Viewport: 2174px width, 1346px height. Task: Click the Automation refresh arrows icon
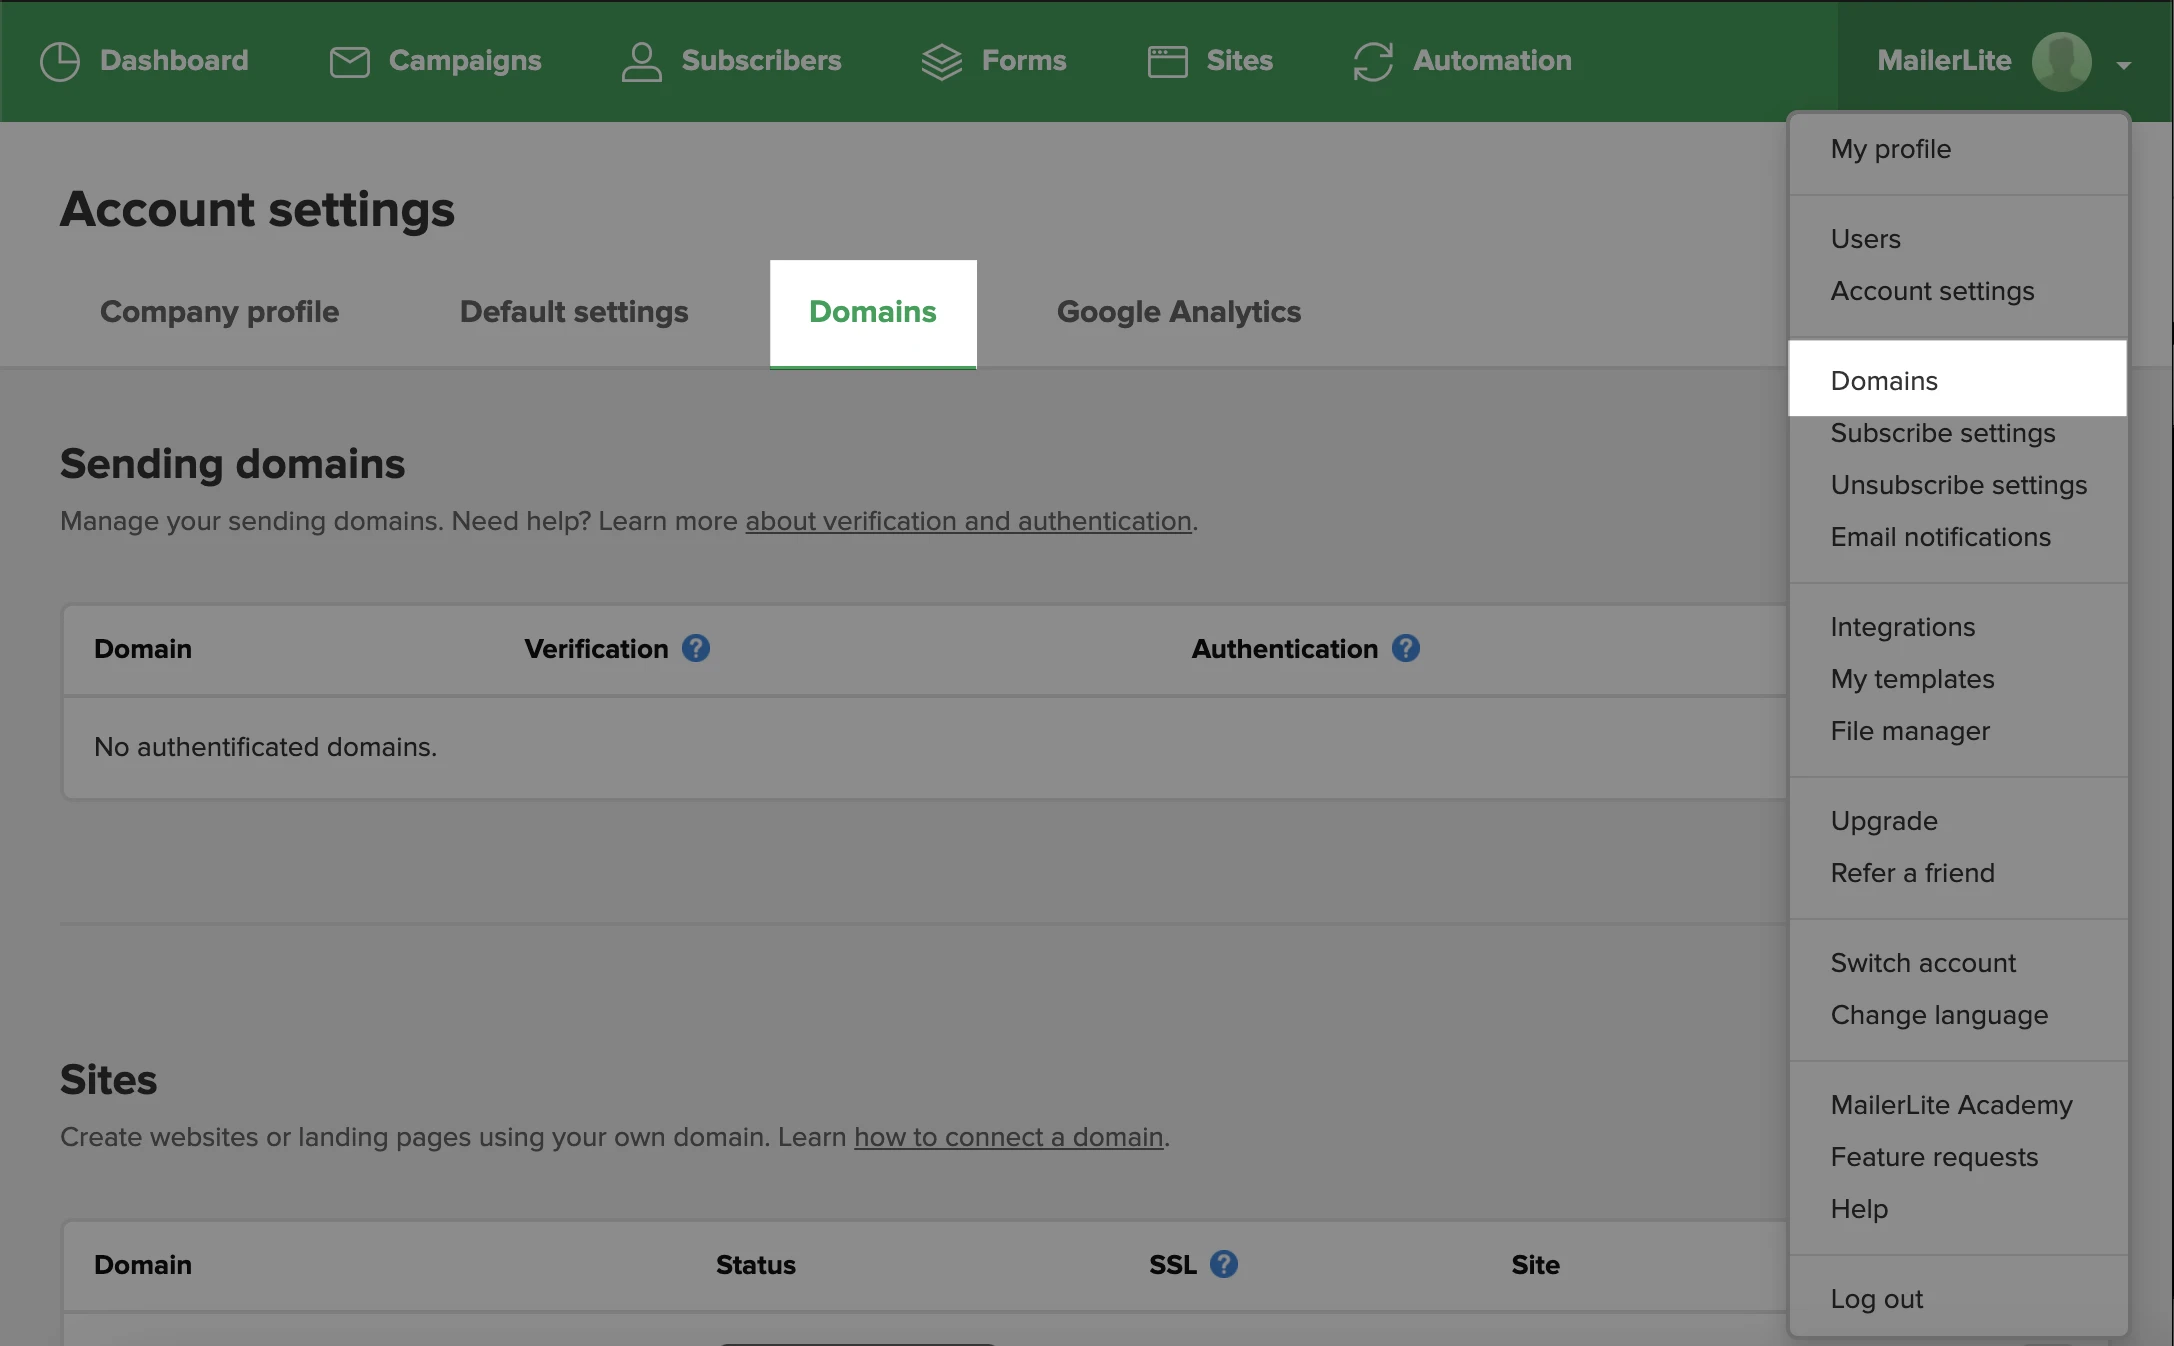pyautogui.click(x=1373, y=61)
